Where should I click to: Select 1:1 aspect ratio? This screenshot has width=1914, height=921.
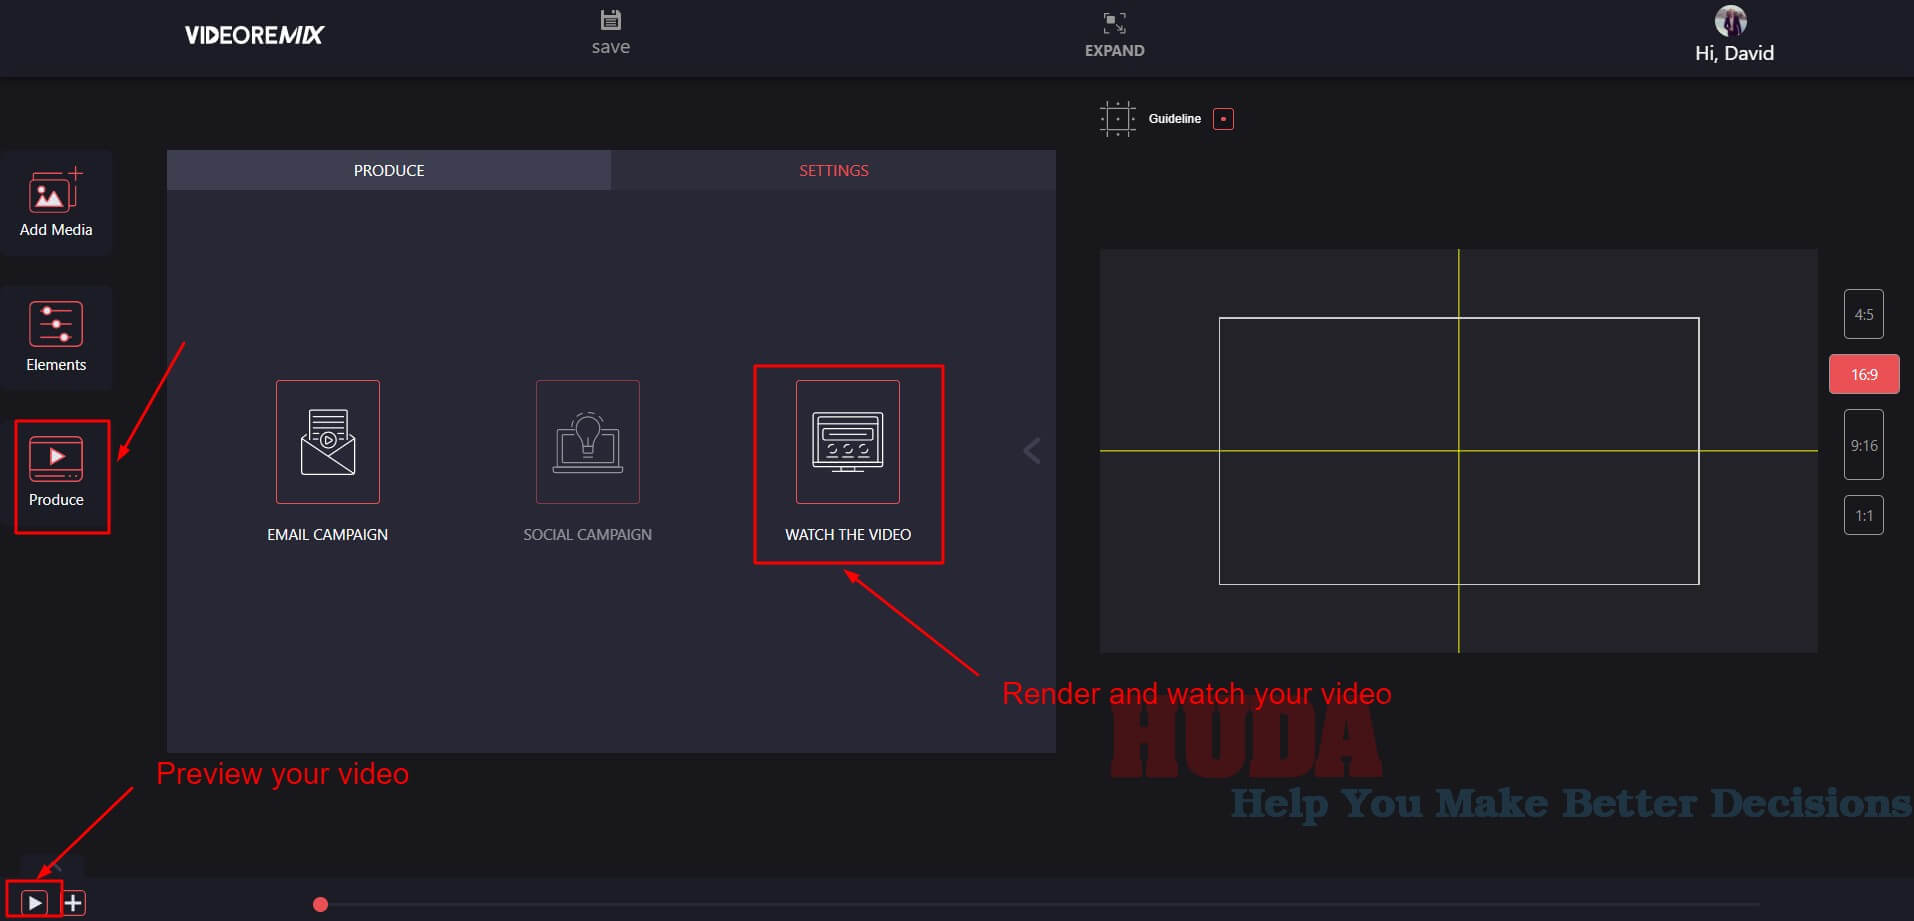[1864, 515]
